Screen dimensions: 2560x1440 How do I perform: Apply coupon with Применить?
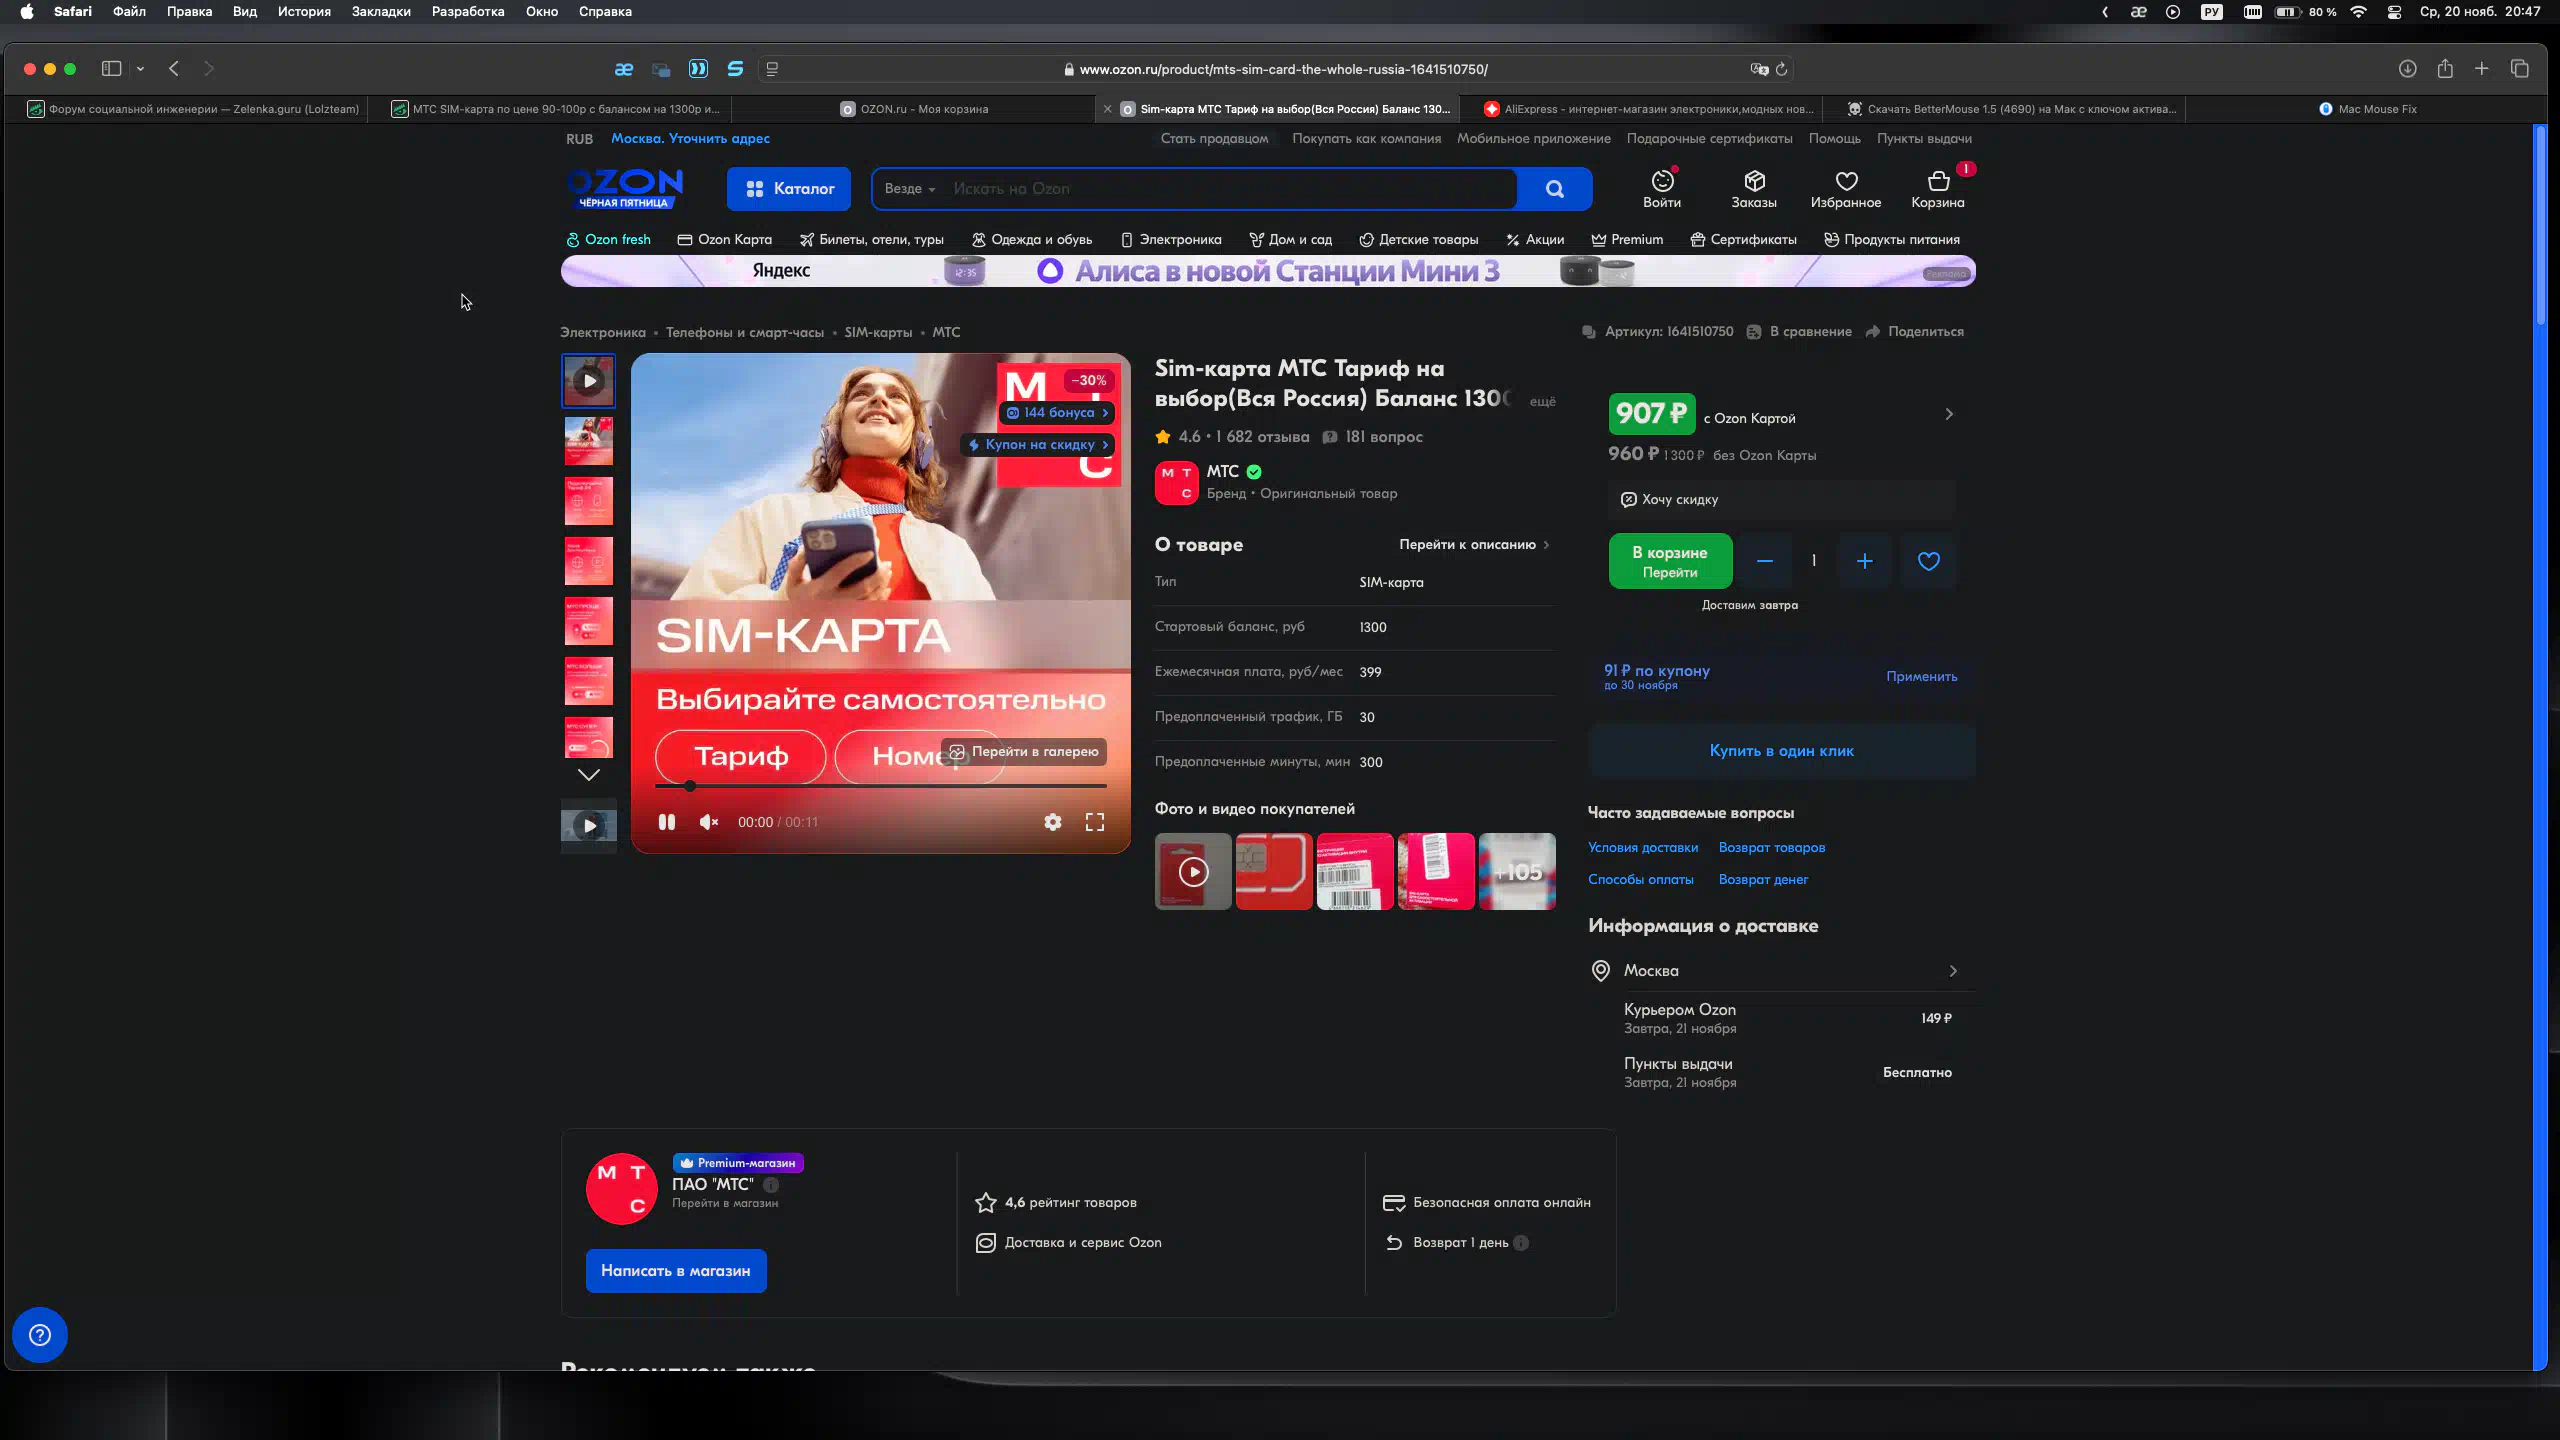pyautogui.click(x=1921, y=677)
